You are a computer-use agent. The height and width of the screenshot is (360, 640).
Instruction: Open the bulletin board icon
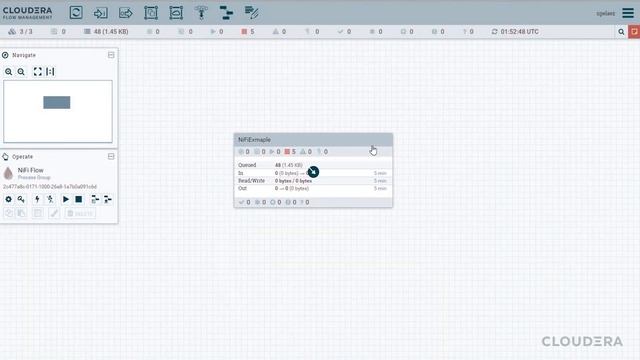click(x=634, y=32)
